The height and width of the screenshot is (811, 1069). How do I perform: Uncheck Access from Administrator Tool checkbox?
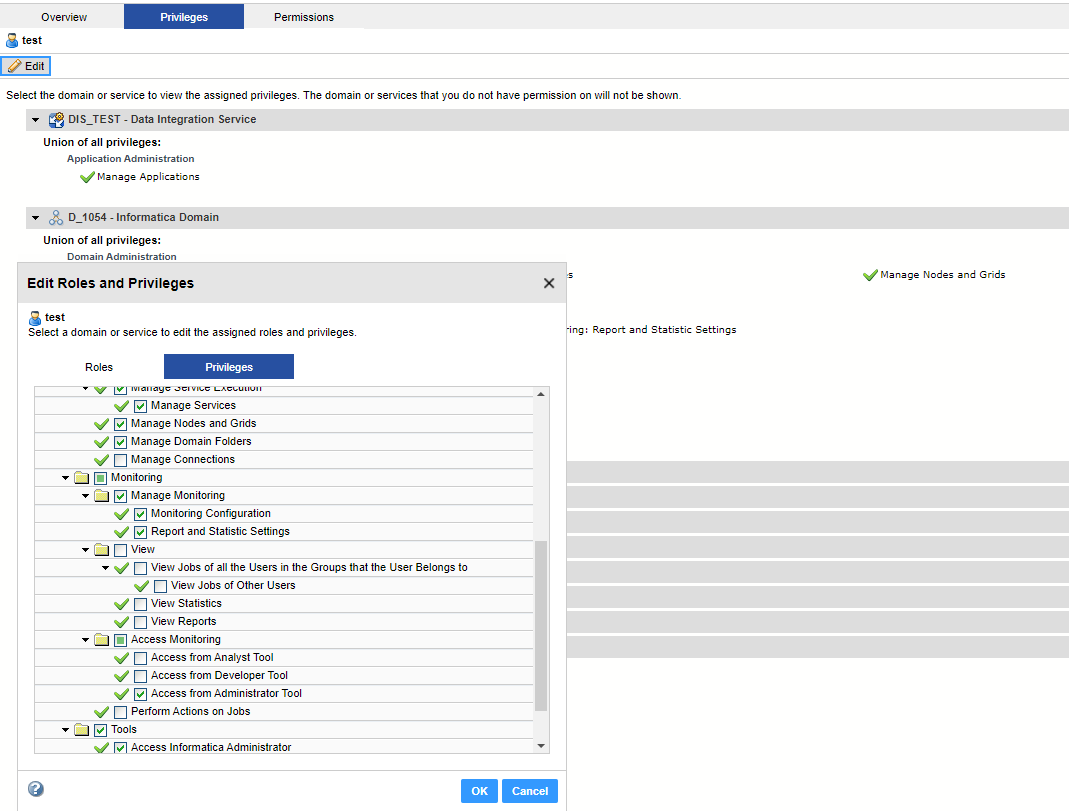140,694
